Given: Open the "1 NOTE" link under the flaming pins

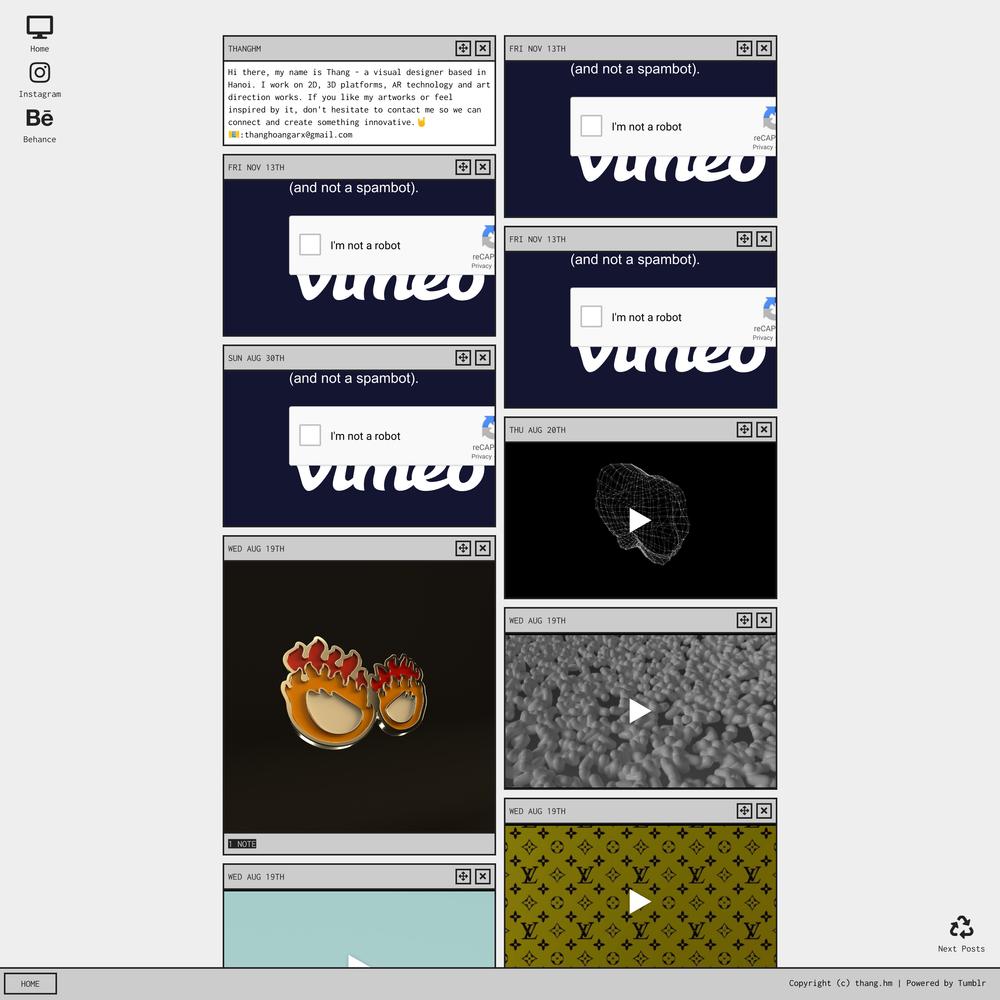Looking at the screenshot, I should (x=242, y=844).
